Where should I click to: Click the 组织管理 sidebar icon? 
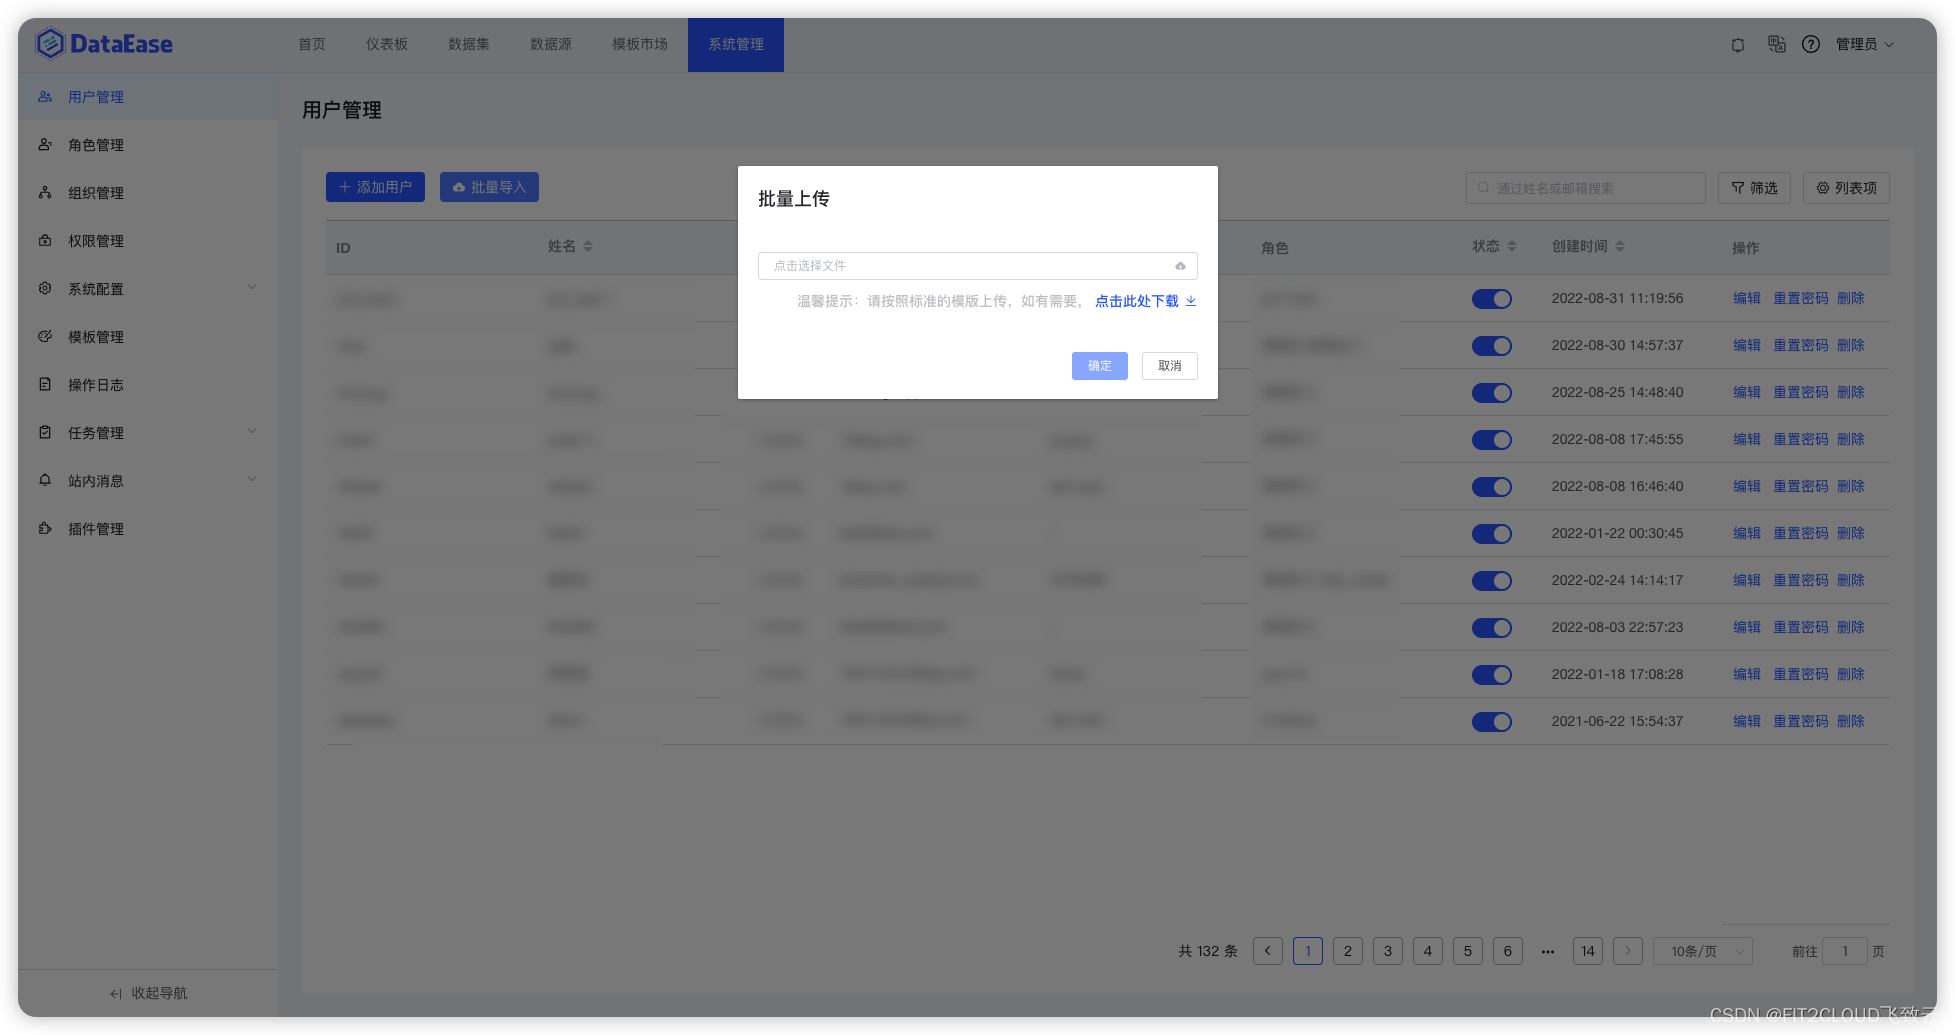[x=45, y=193]
